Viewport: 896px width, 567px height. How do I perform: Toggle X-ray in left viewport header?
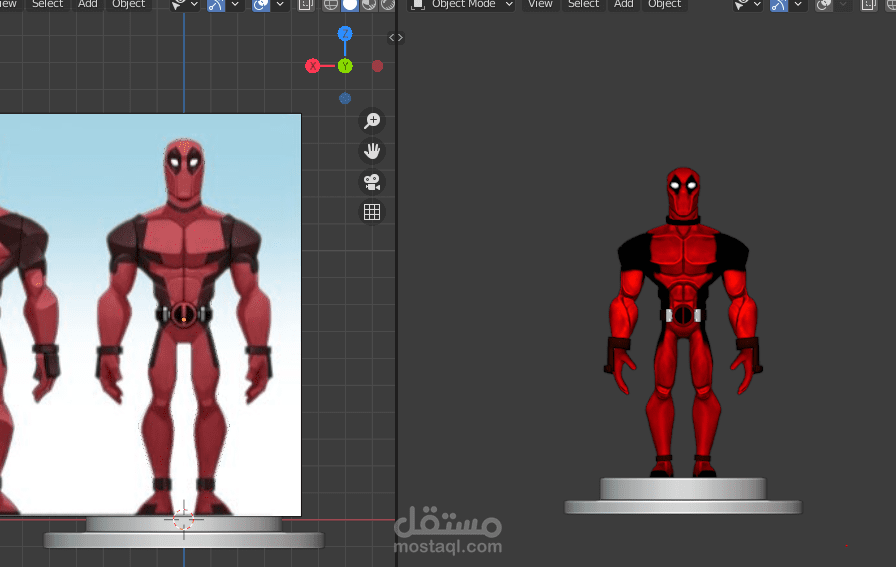point(306,5)
